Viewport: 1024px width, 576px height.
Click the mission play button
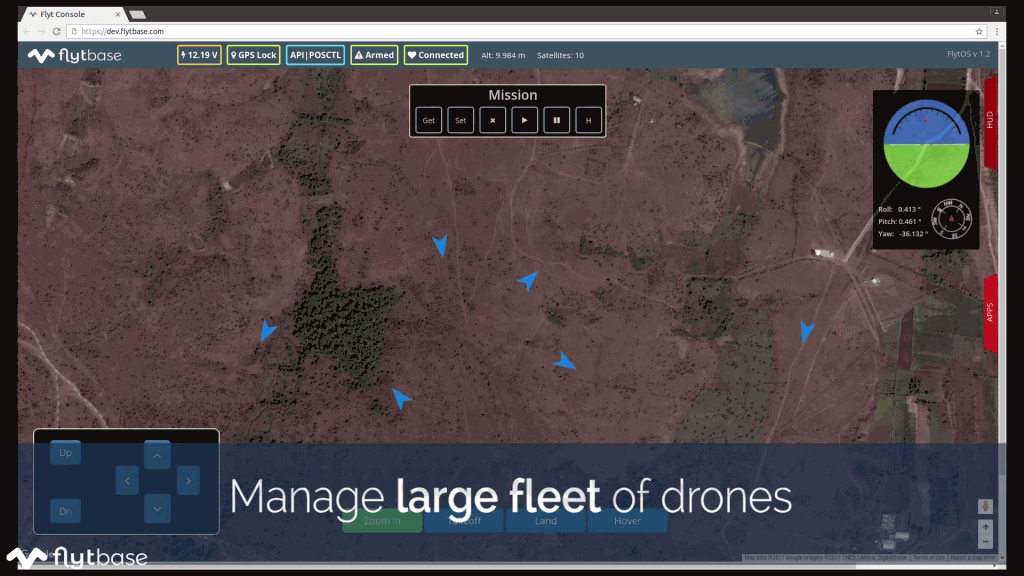[x=524, y=121]
